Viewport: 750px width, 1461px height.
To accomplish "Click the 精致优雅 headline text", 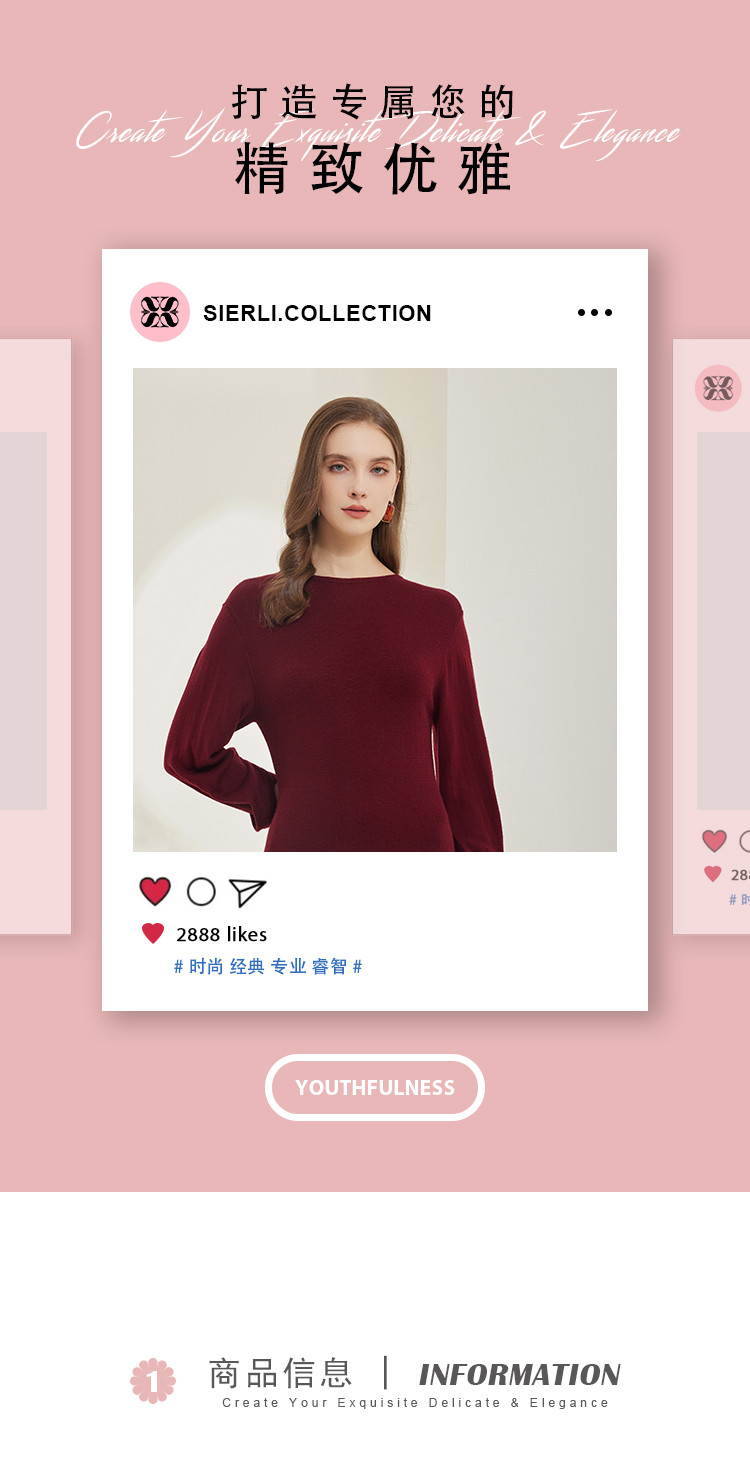I will click(374, 170).
